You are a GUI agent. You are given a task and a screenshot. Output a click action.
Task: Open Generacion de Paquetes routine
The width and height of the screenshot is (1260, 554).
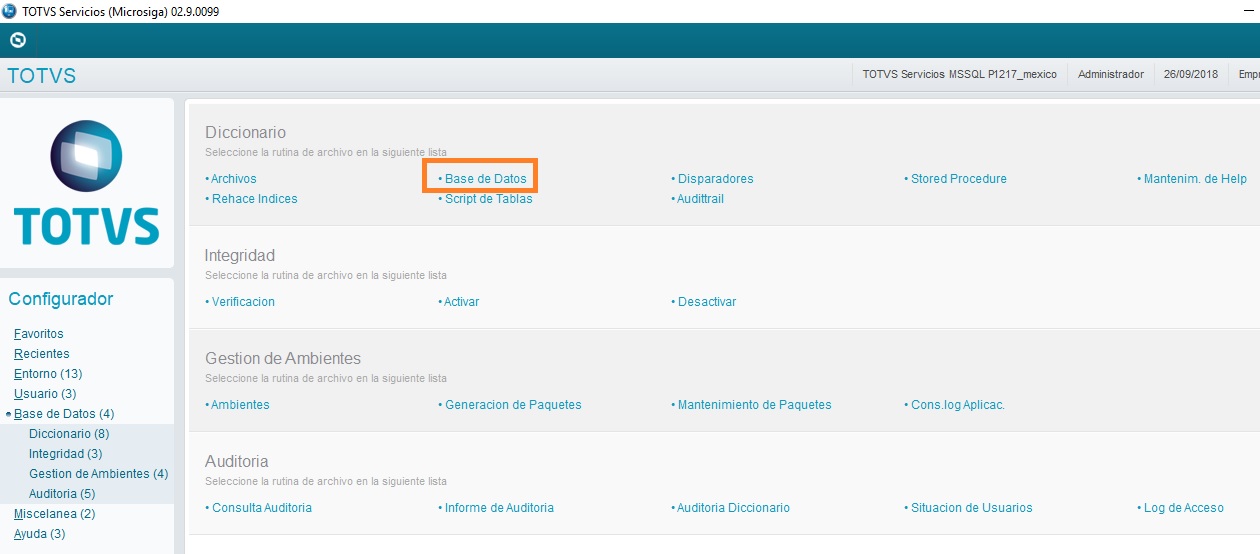[513, 405]
